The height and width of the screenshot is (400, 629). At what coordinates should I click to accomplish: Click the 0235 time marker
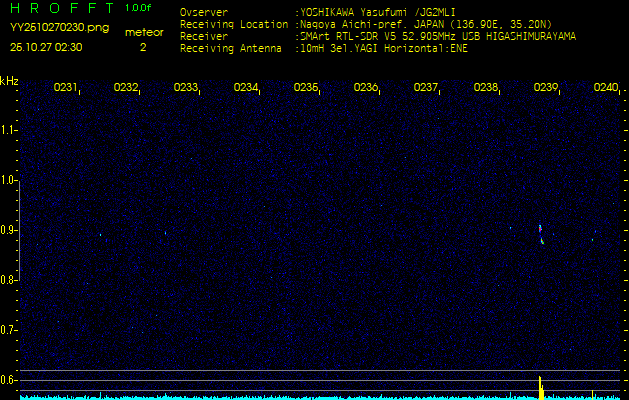(x=305, y=88)
